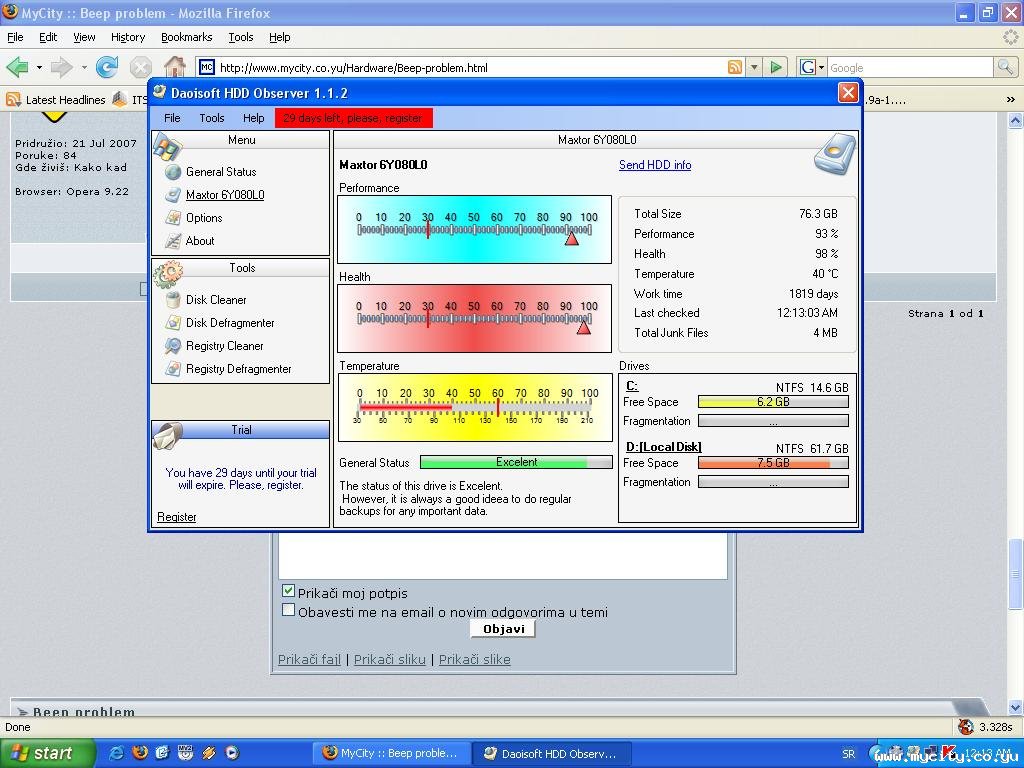Click the General Status globe icon
This screenshot has height=768, width=1024.
(x=172, y=172)
